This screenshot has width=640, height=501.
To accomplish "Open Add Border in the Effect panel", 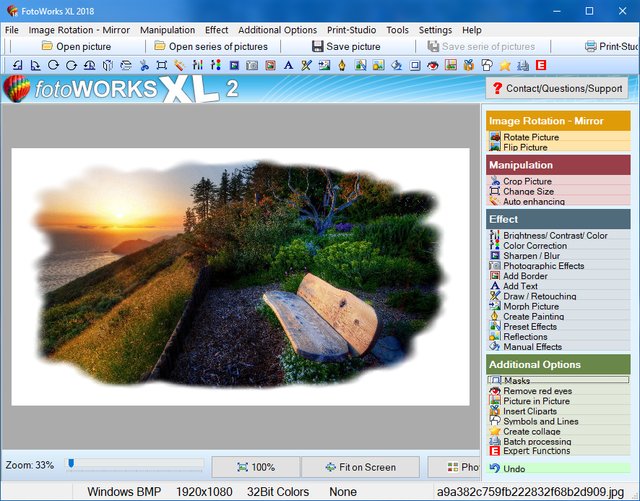I will point(558,276).
